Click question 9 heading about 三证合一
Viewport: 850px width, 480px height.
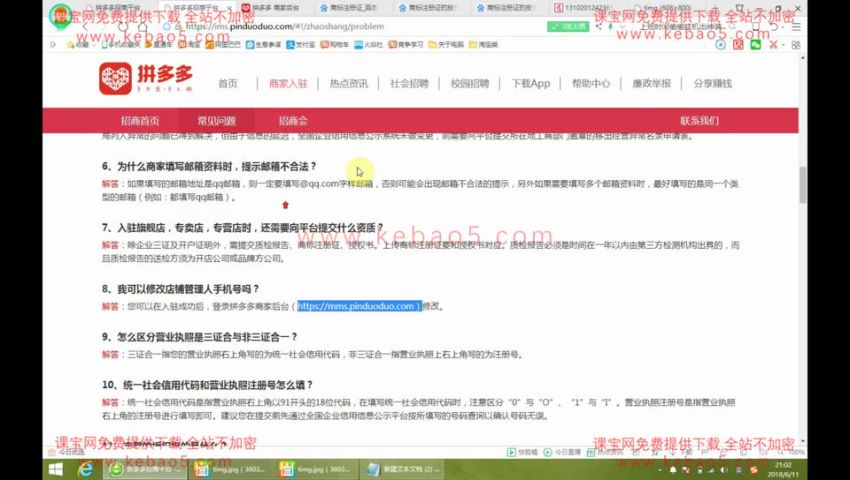tap(199, 337)
